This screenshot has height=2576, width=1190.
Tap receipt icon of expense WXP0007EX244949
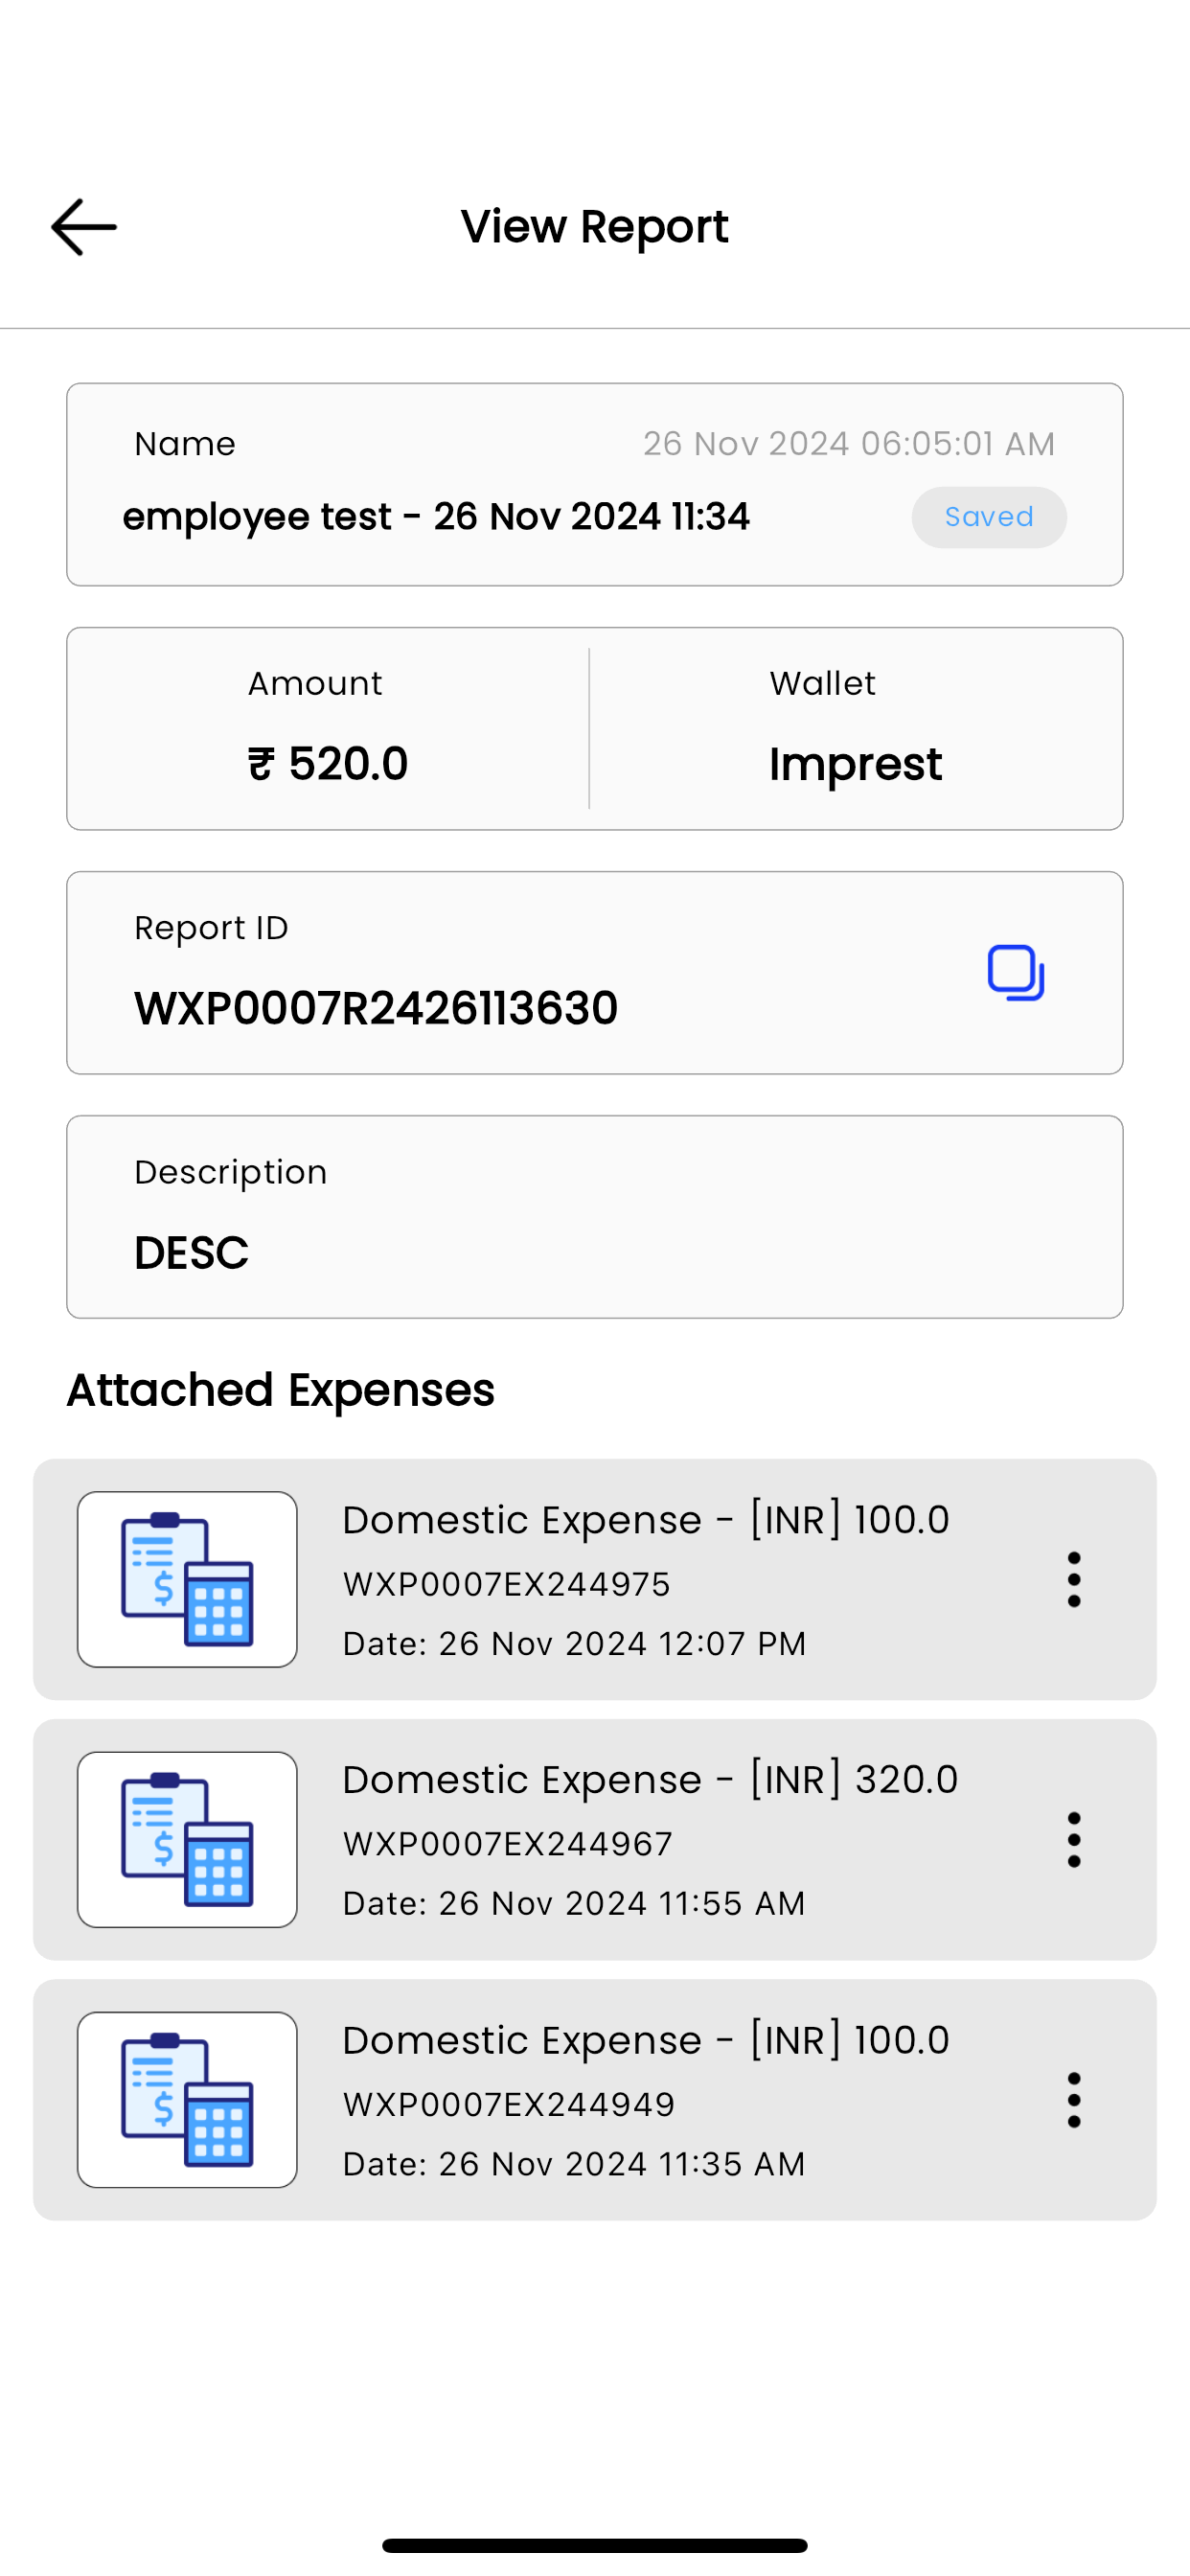(187, 2099)
